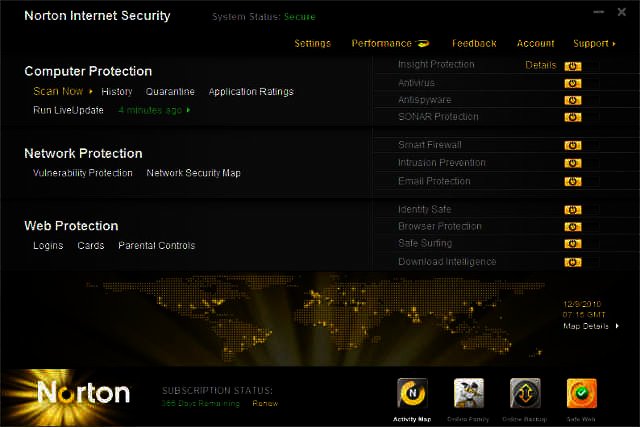Close the Norton window

621,12
